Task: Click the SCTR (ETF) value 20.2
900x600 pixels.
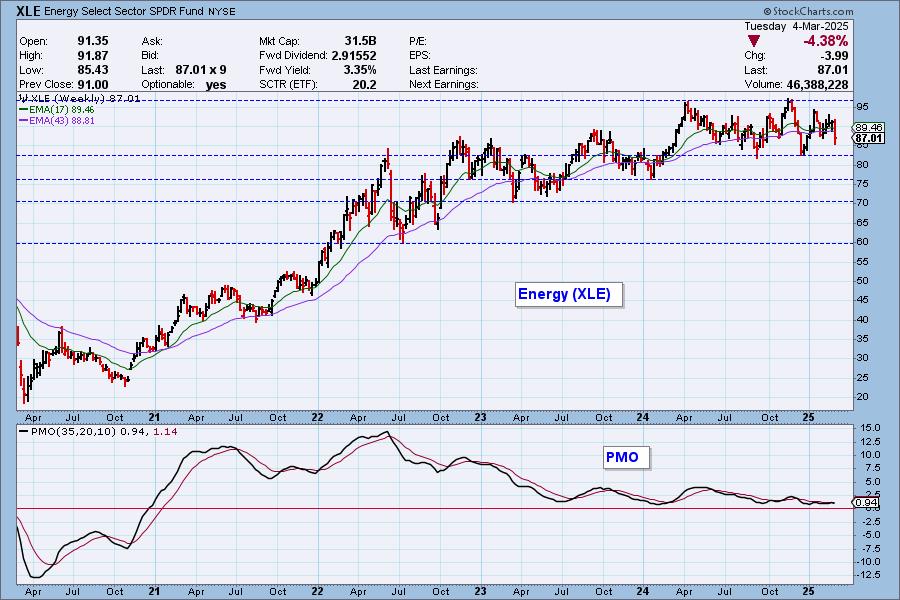Action: pos(365,85)
